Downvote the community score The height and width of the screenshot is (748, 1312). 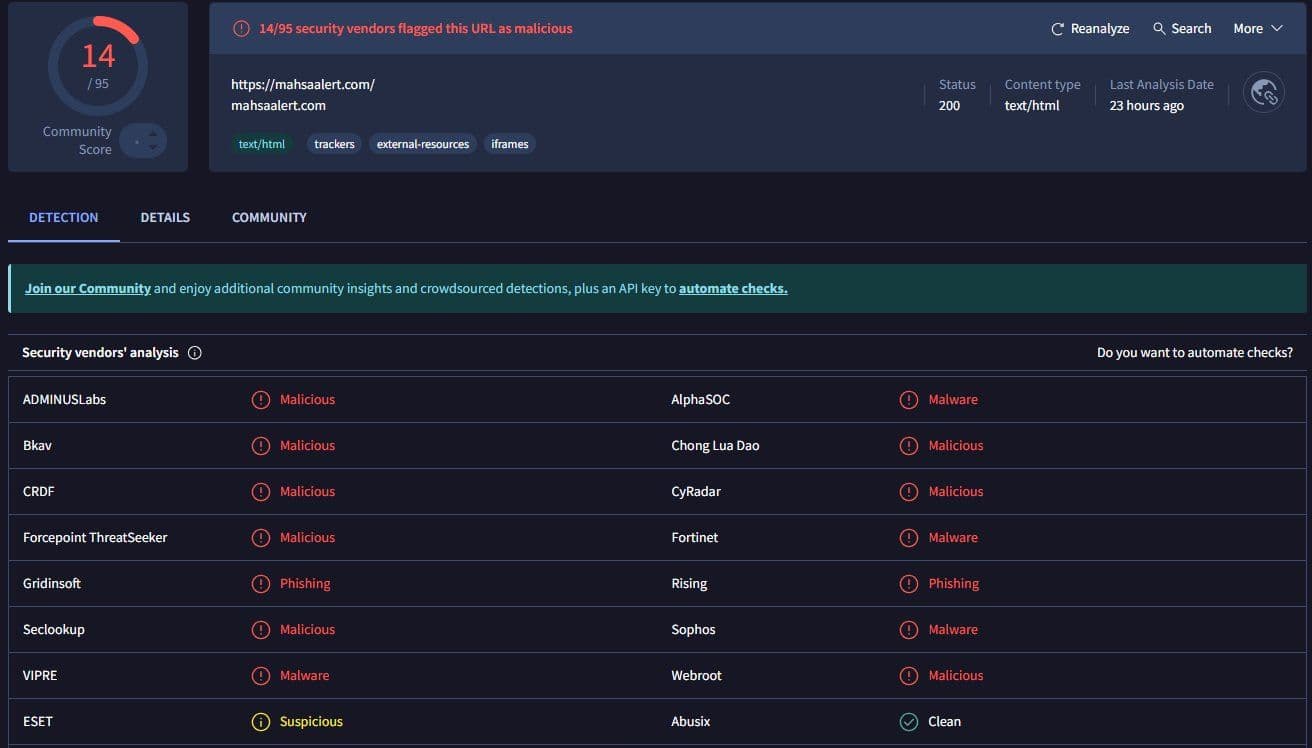click(152, 148)
